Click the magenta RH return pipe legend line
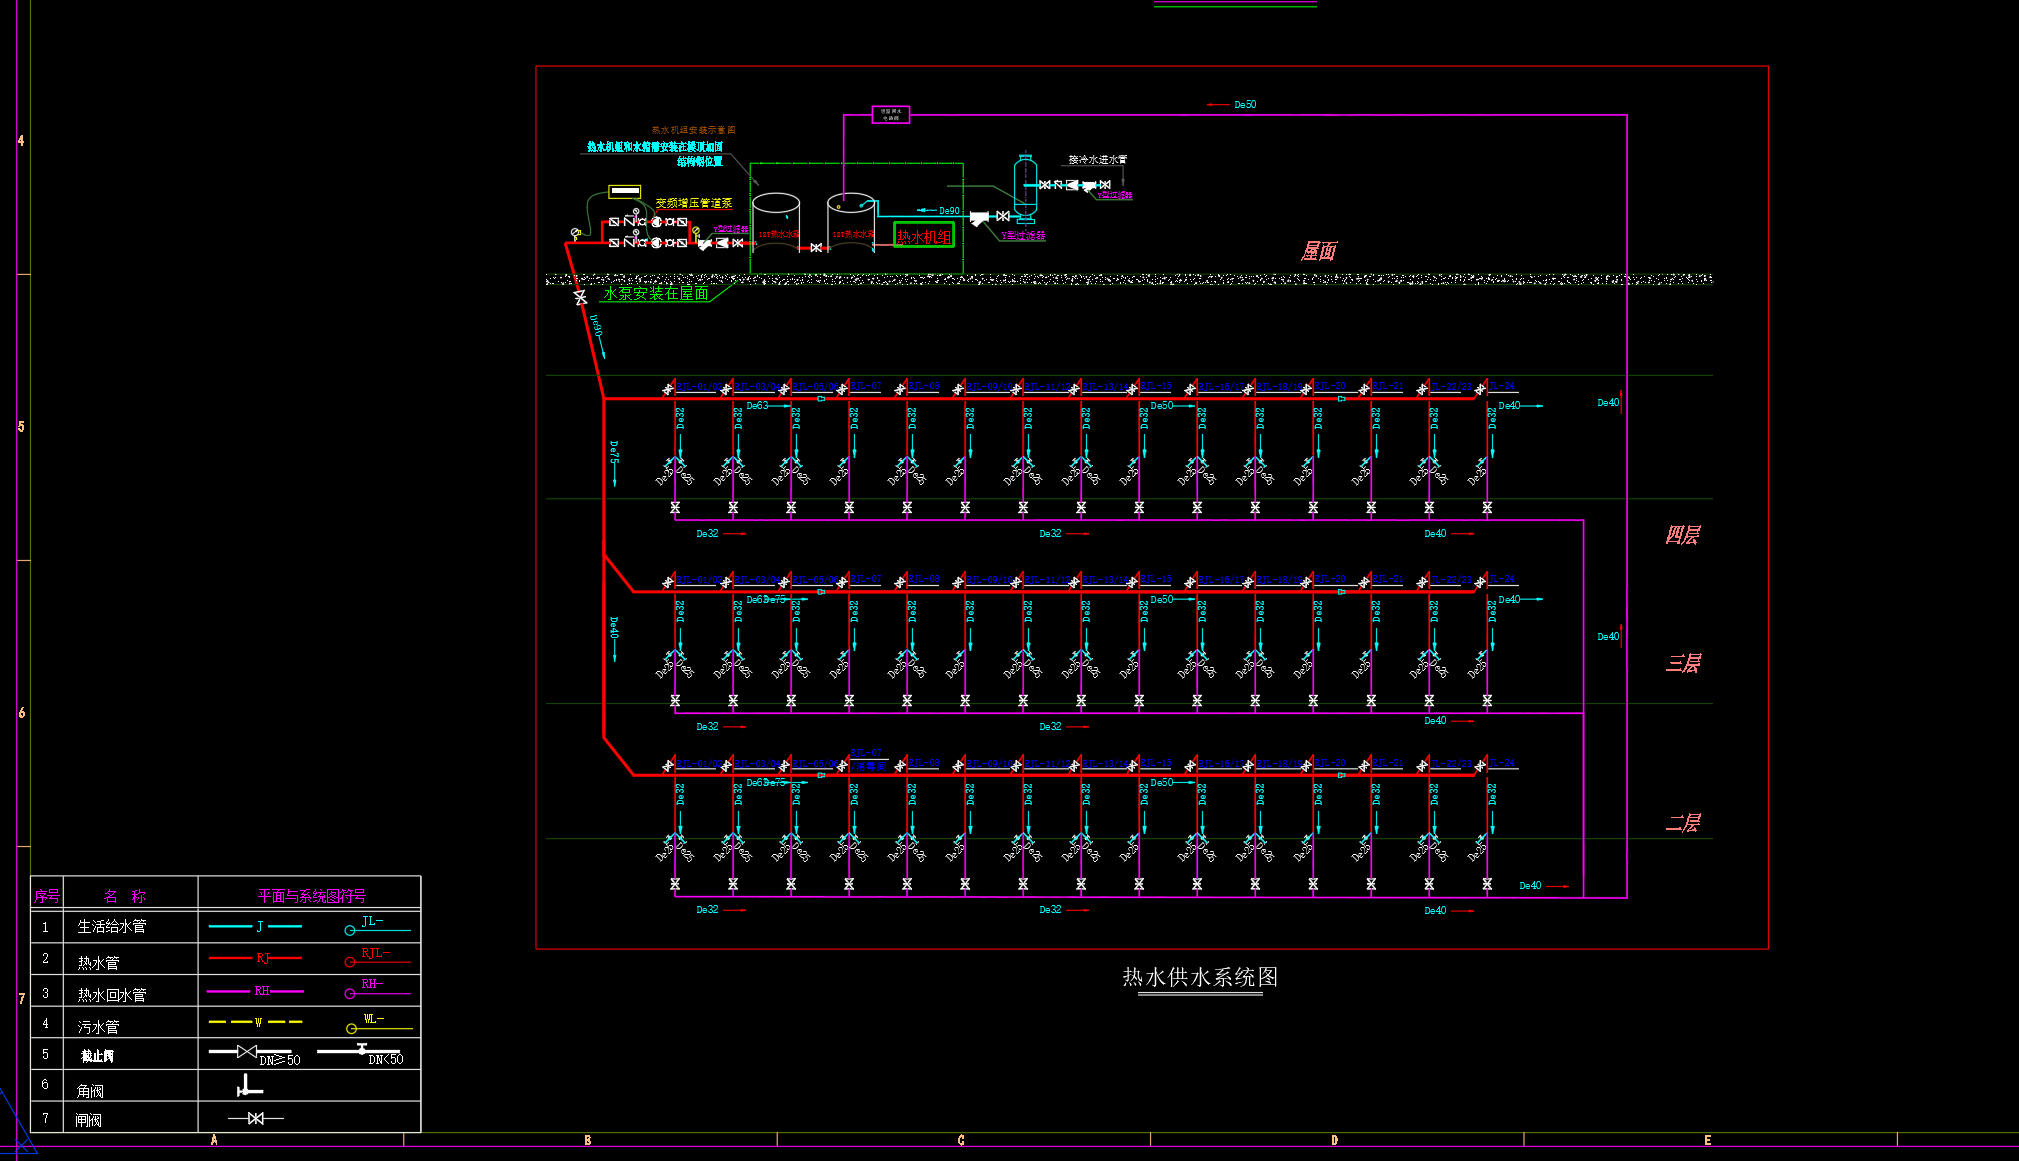The image size is (2019, 1161). (x=256, y=991)
